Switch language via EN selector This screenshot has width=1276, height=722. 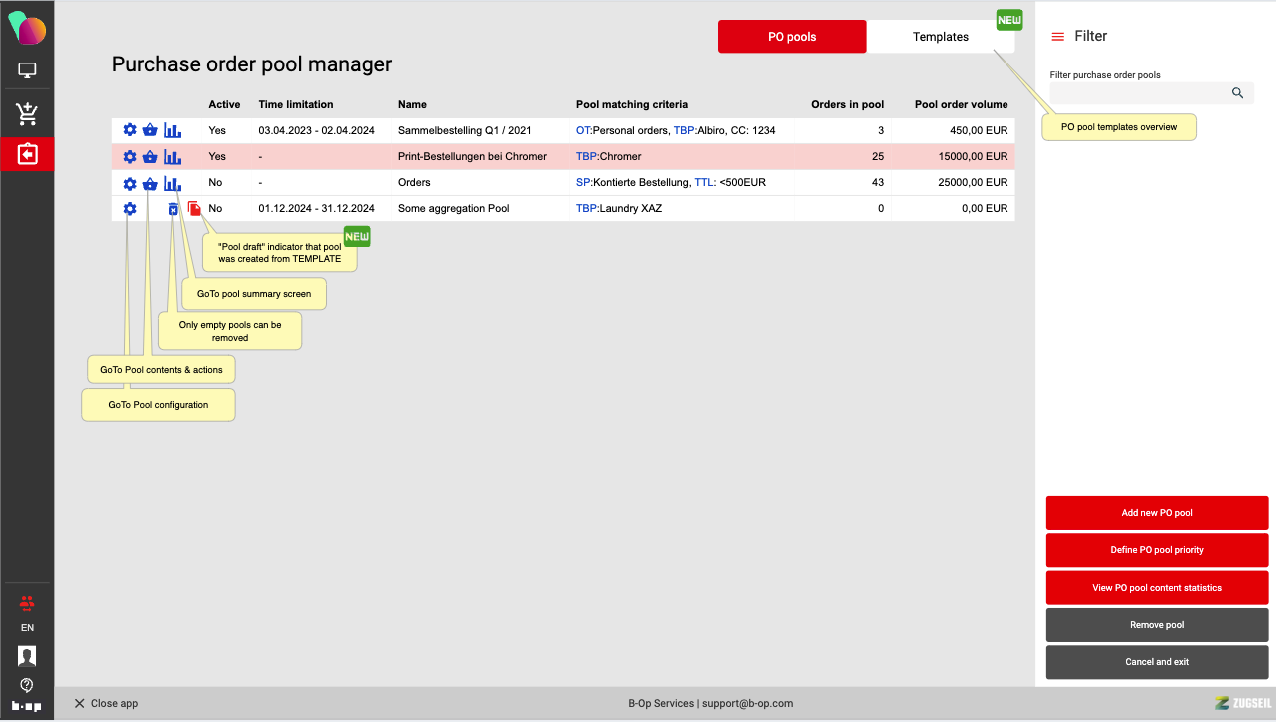pos(27,628)
